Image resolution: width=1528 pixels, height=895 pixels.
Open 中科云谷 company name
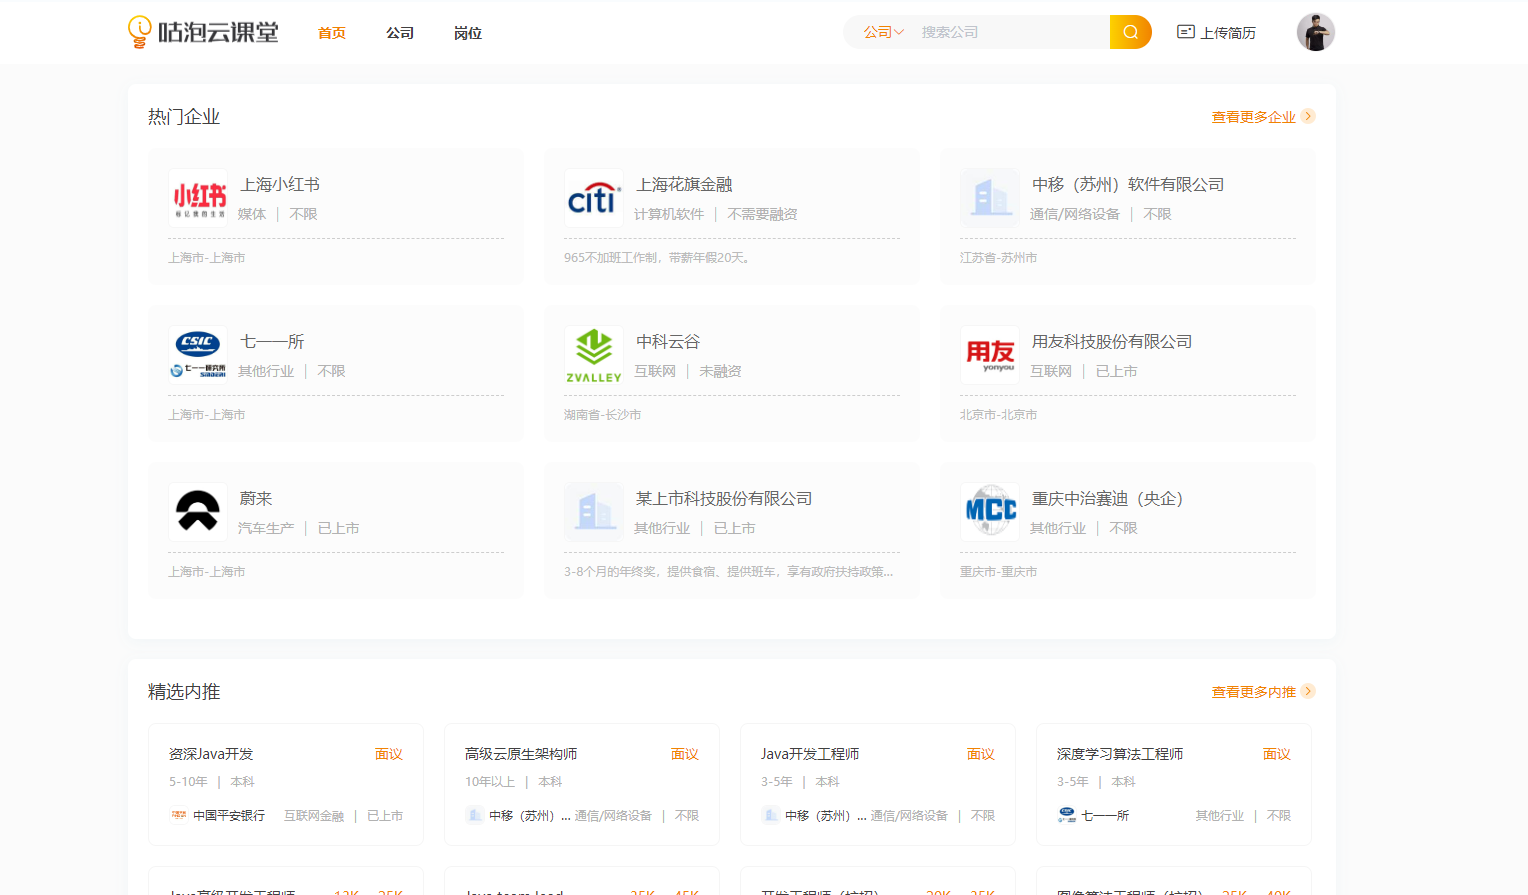pyautogui.click(x=668, y=342)
